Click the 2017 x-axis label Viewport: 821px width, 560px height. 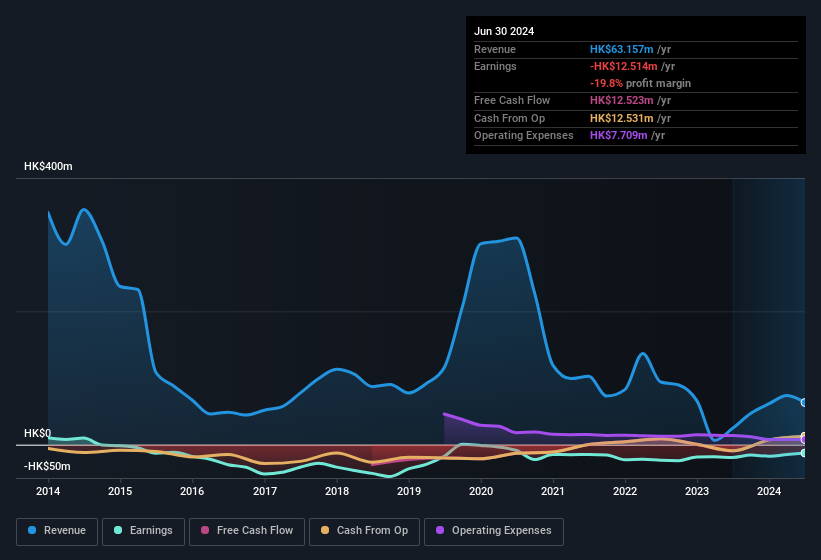click(265, 491)
